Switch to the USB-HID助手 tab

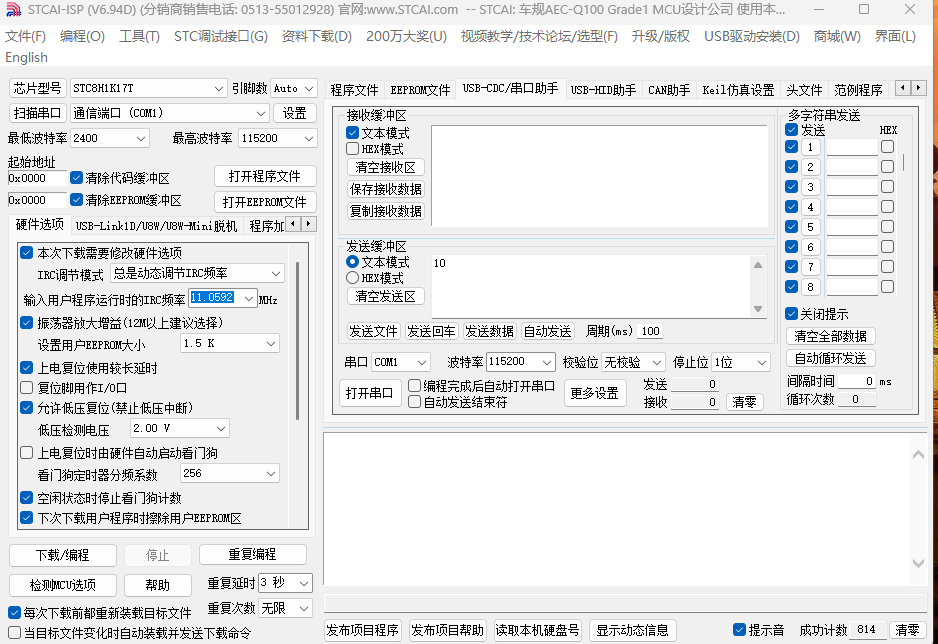603,90
